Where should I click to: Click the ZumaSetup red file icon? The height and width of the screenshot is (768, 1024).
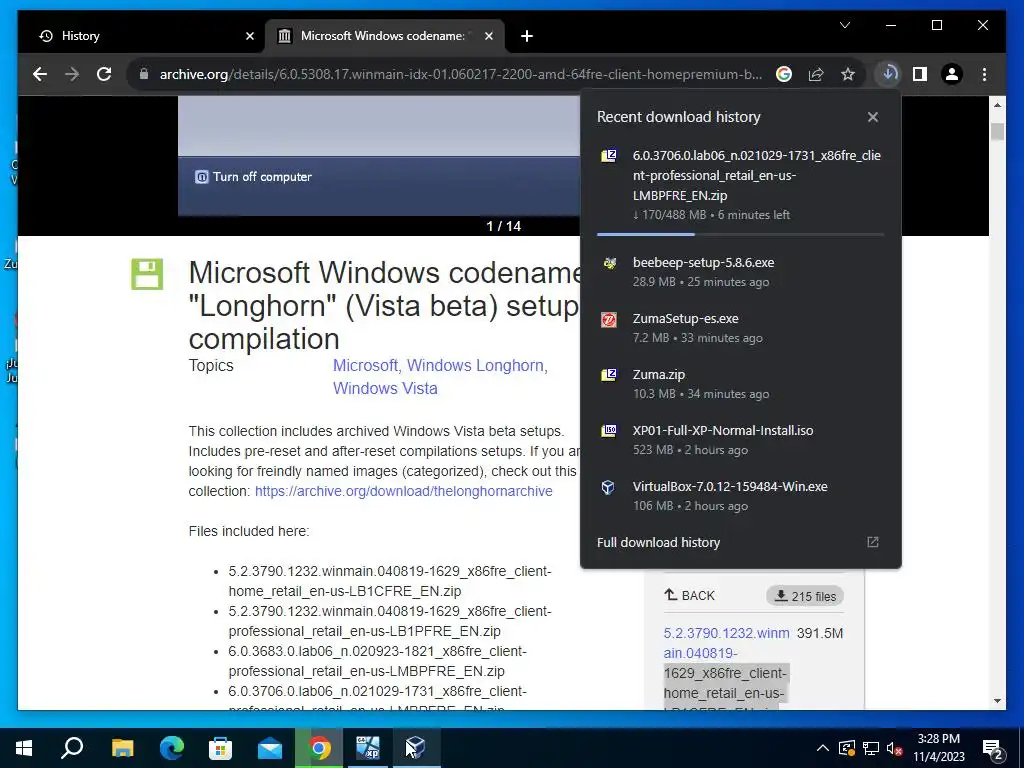point(609,319)
